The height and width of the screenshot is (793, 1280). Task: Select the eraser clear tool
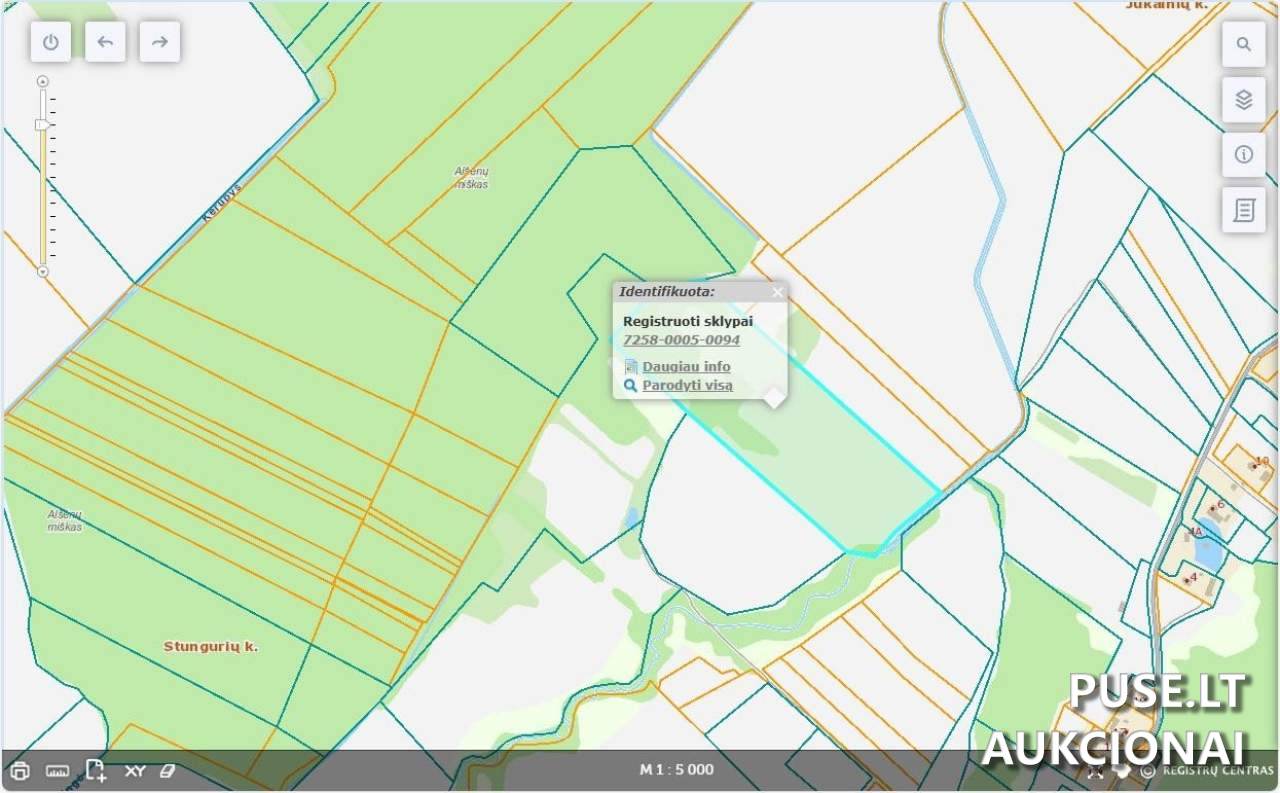click(x=168, y=771)
